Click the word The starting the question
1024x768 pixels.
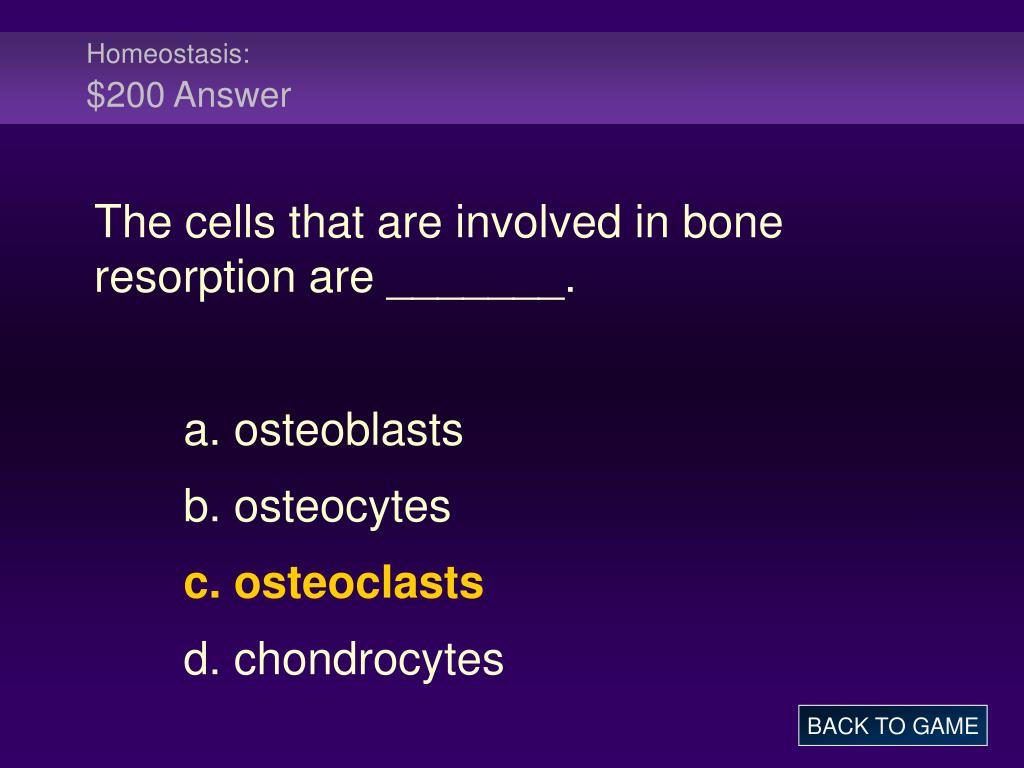tap(133, 221)
